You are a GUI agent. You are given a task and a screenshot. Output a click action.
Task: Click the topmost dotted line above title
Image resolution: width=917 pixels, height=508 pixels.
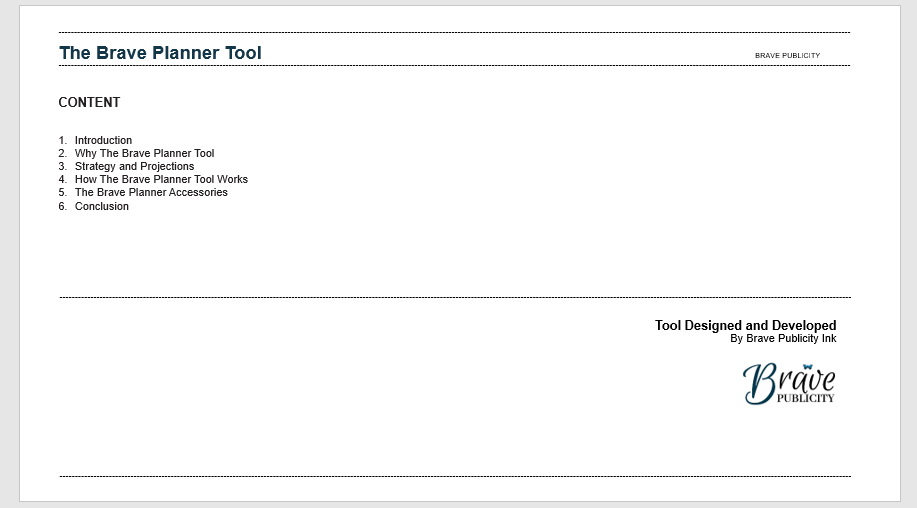tap(455, 33)
